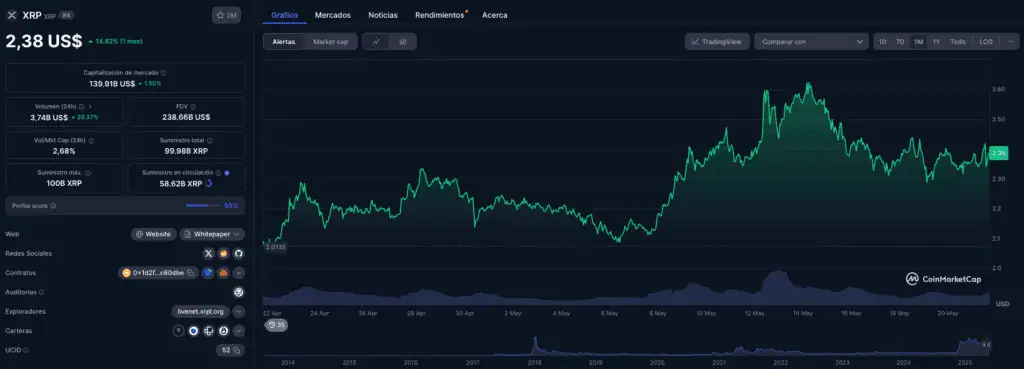Open info tooltip for Suministro en circulación
1024x369 pixels.
[218, 172]
